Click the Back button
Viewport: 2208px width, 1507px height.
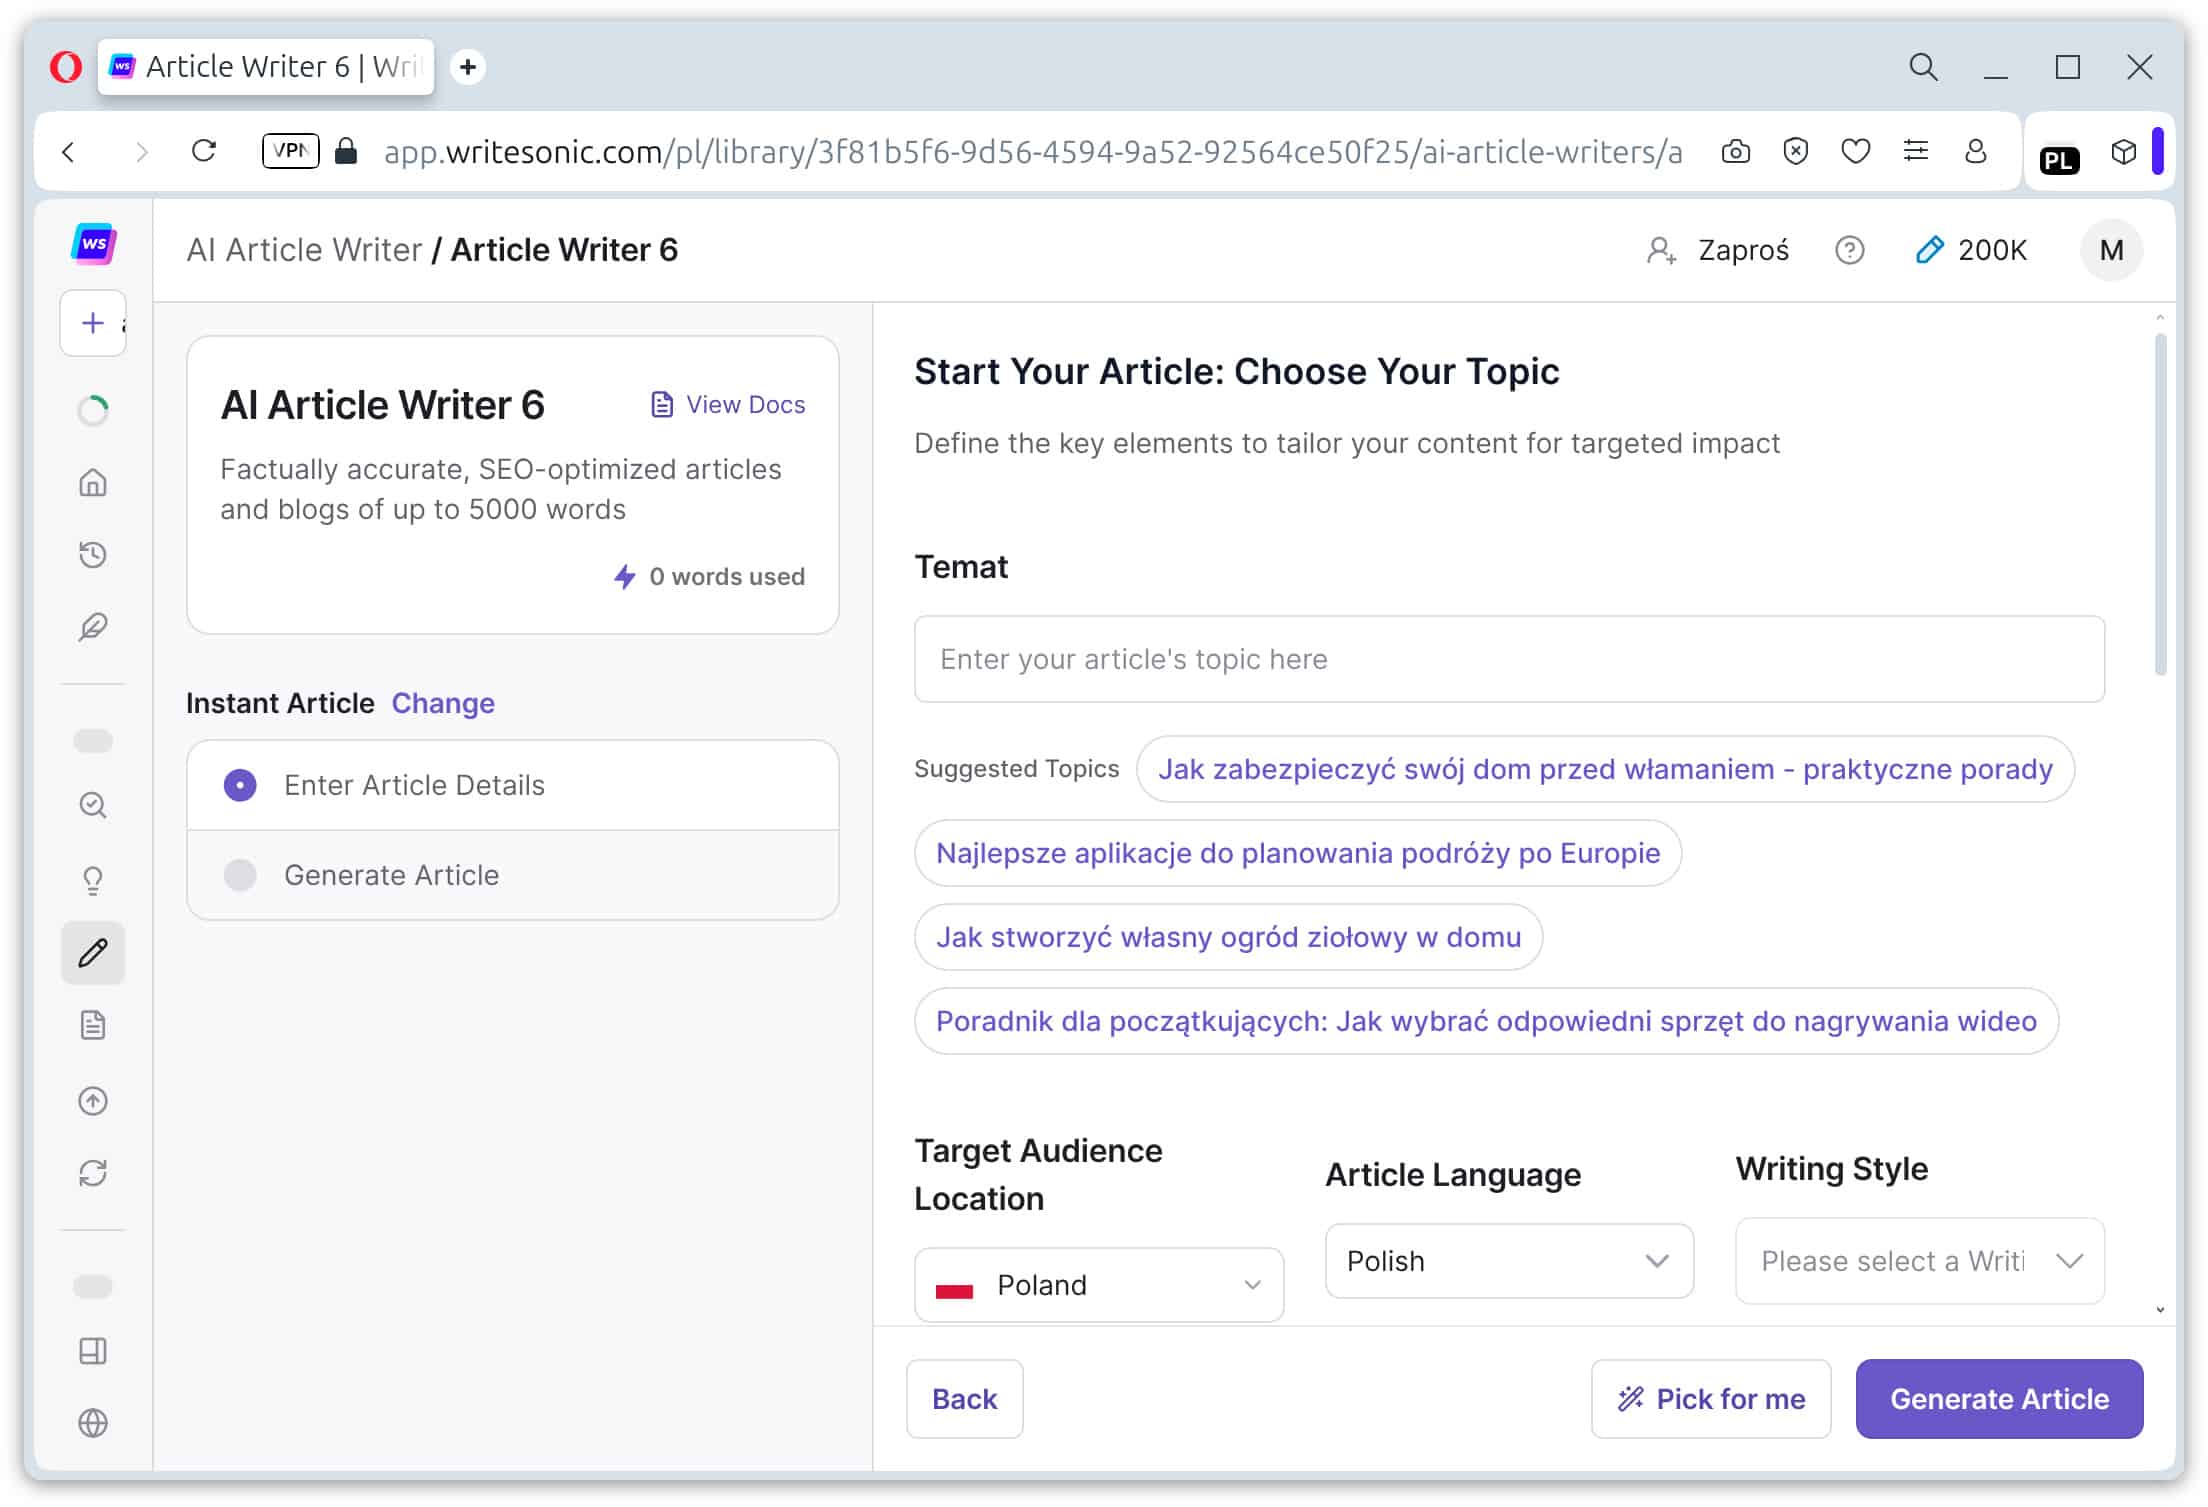click(965, 1399)
